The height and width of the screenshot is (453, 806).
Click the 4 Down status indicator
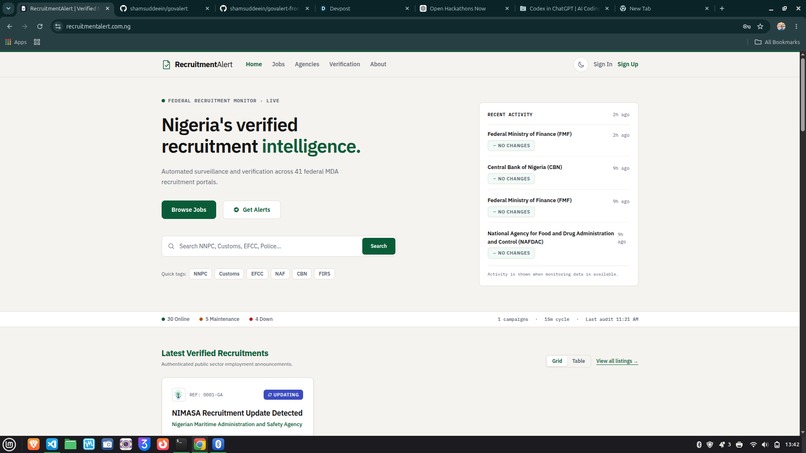pyautogui.click(x=261, y=319)
